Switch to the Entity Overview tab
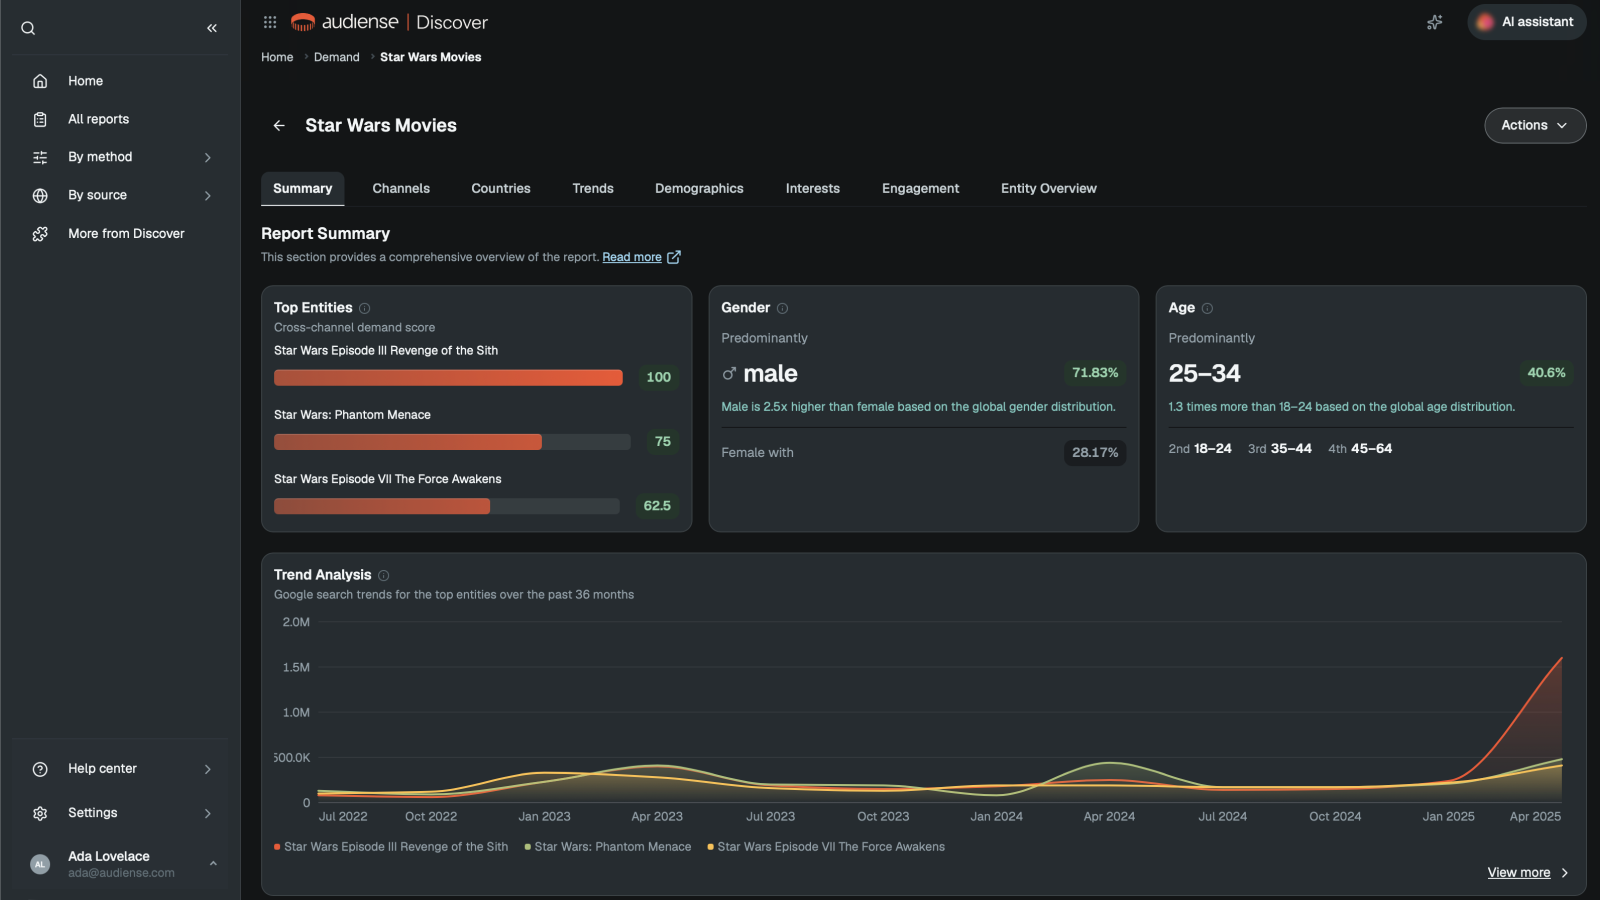The height and width of the screenshot is (900, 1600). [x=1049, y=188]
